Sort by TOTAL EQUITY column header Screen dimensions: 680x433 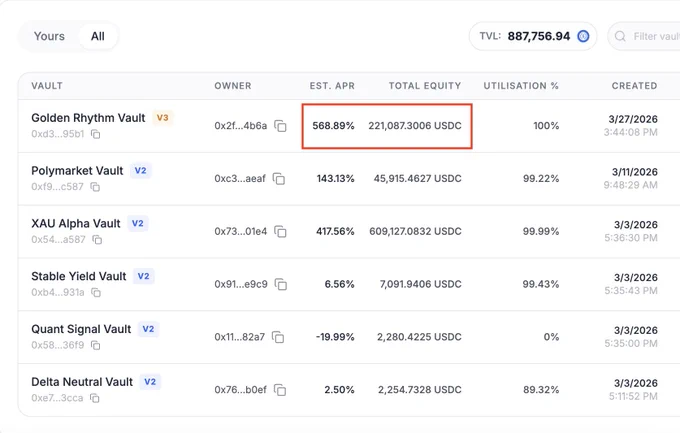[425, 86]
